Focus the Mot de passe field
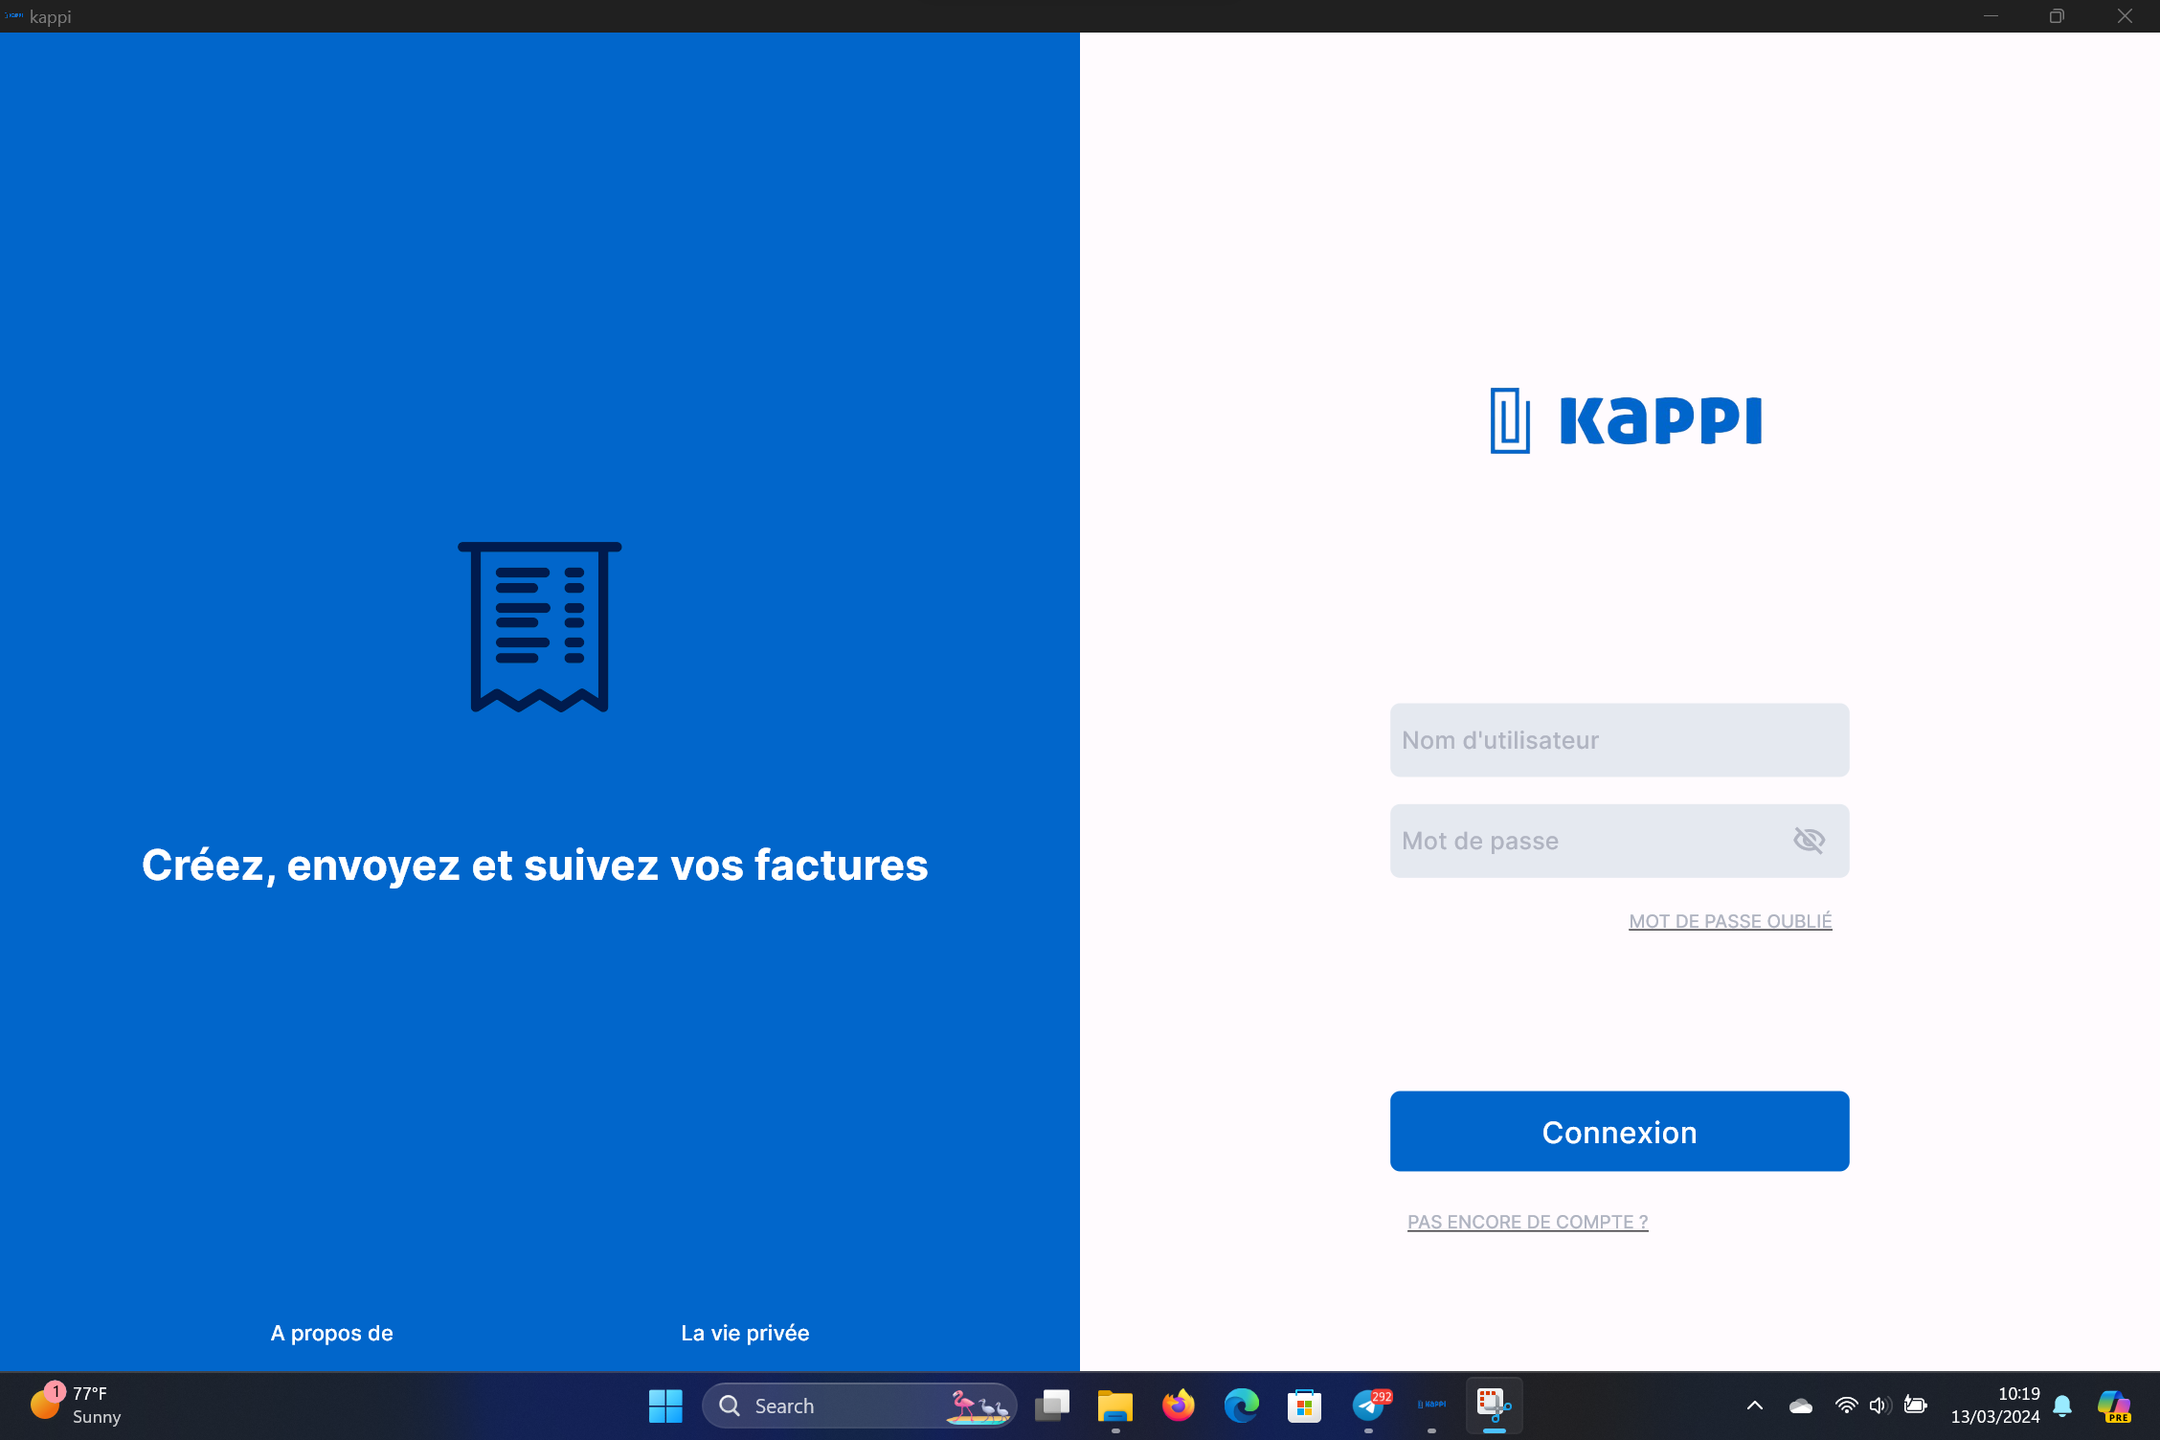The width and height of the screenshot is (2160, 1440). (x=1580, y=840)
